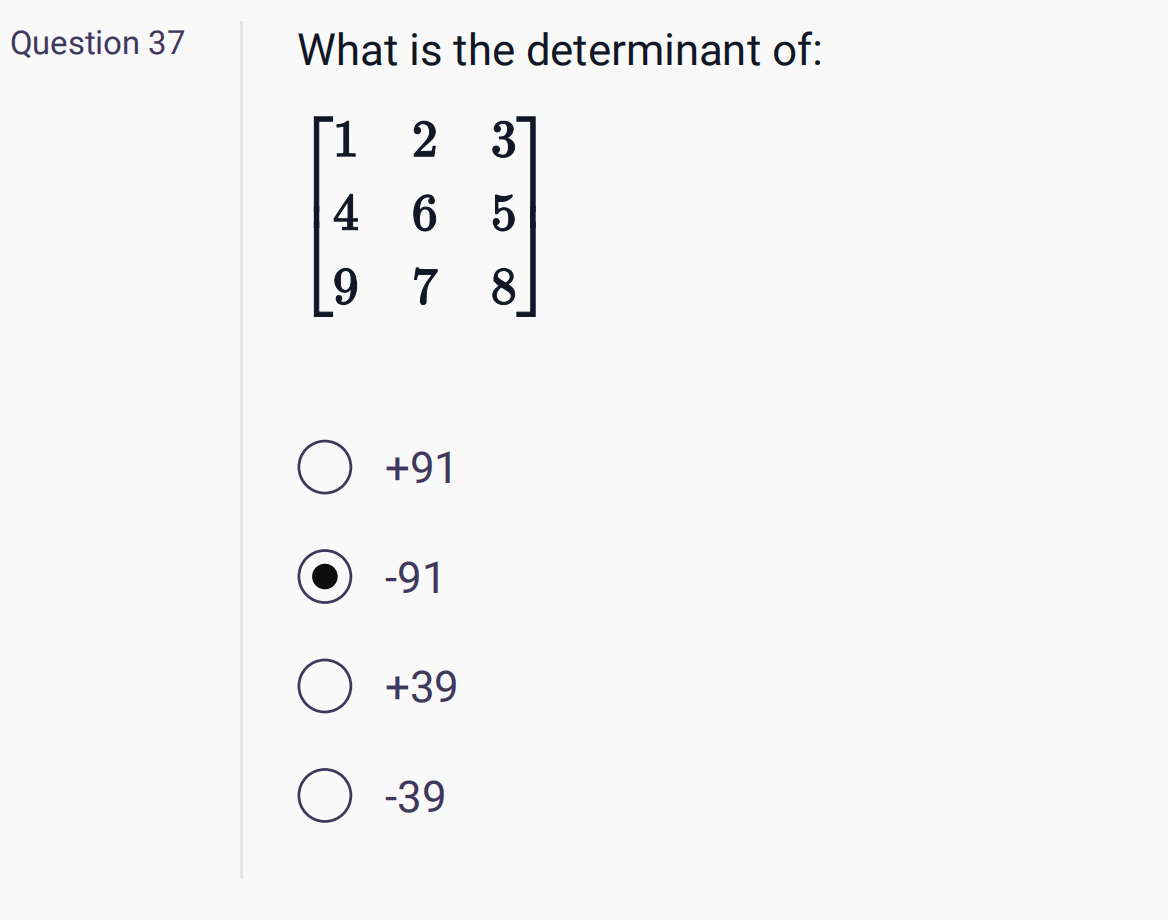Click matrix entry 8 in the bottom row

504,288
